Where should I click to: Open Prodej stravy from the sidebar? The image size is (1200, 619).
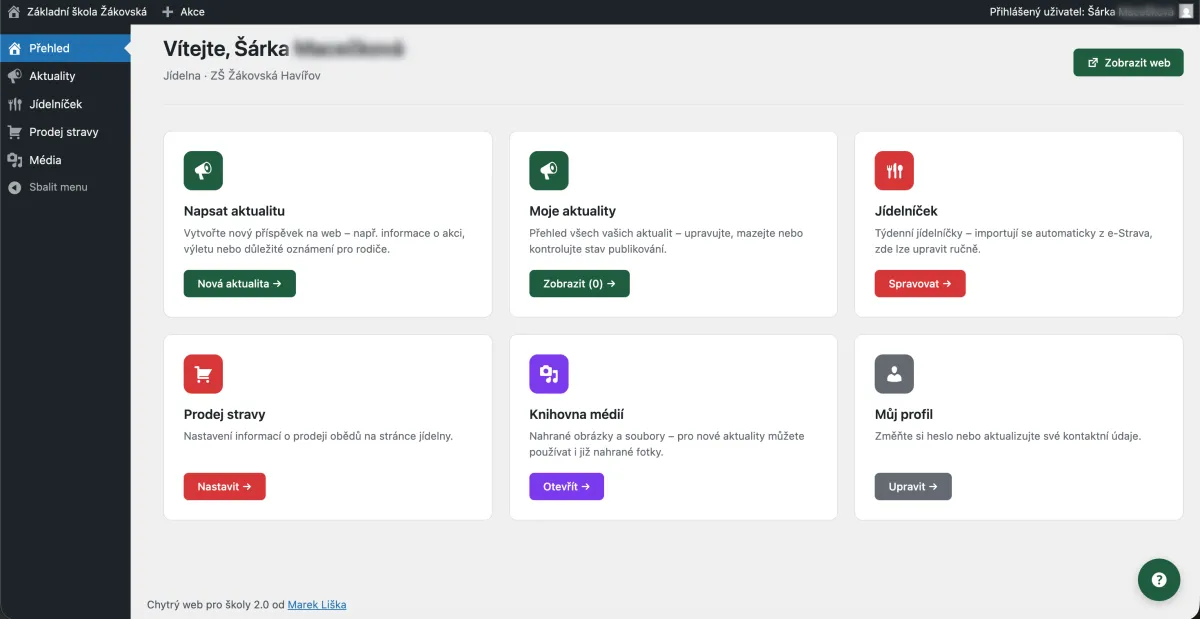click(63, 132)
